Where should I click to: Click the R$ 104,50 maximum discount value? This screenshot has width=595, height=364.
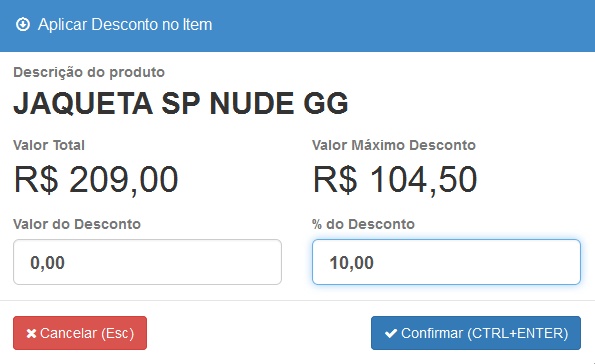click(395, 180)
